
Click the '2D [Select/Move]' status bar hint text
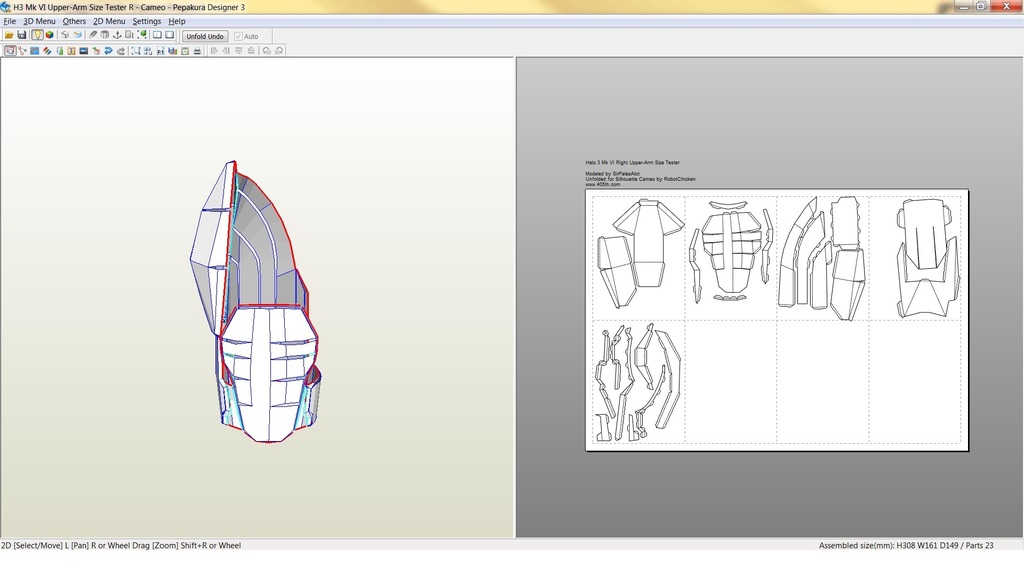pyautogui.click(x=31, y=545)
